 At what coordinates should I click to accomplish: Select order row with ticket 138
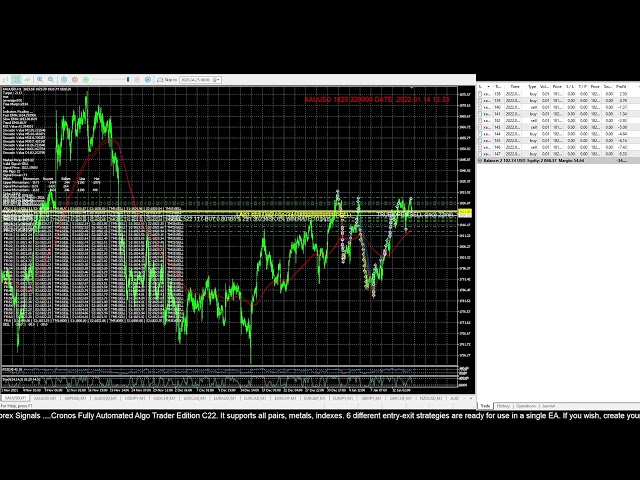point(498,93)
